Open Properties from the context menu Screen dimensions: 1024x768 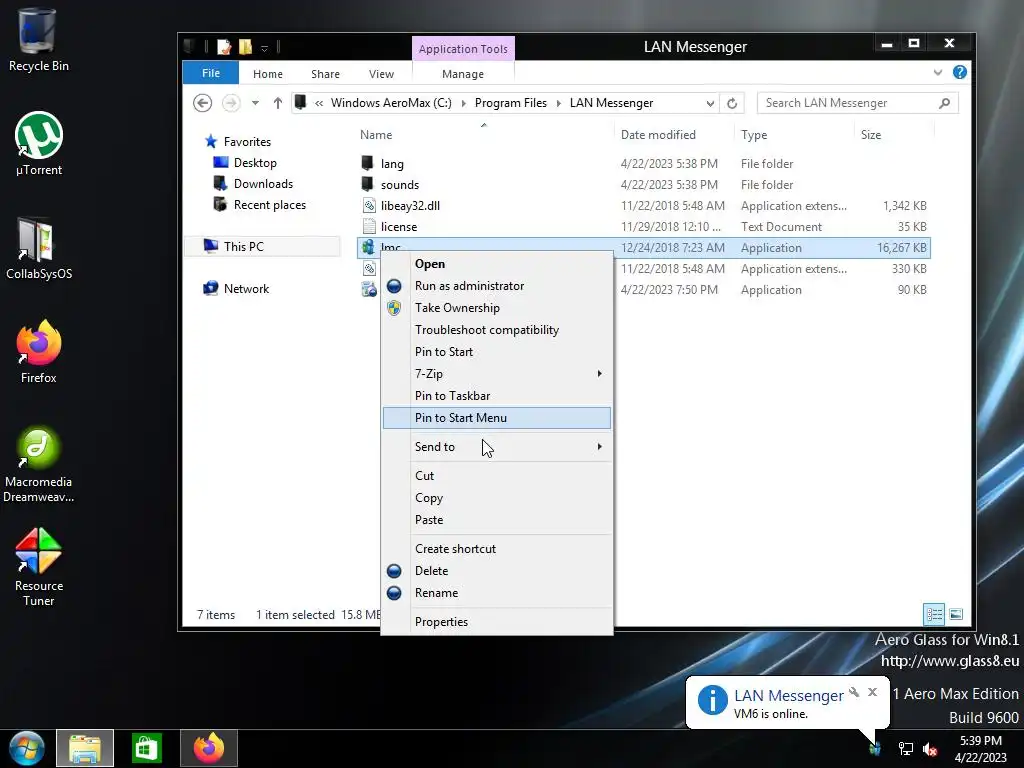click(x=497, y=622)
